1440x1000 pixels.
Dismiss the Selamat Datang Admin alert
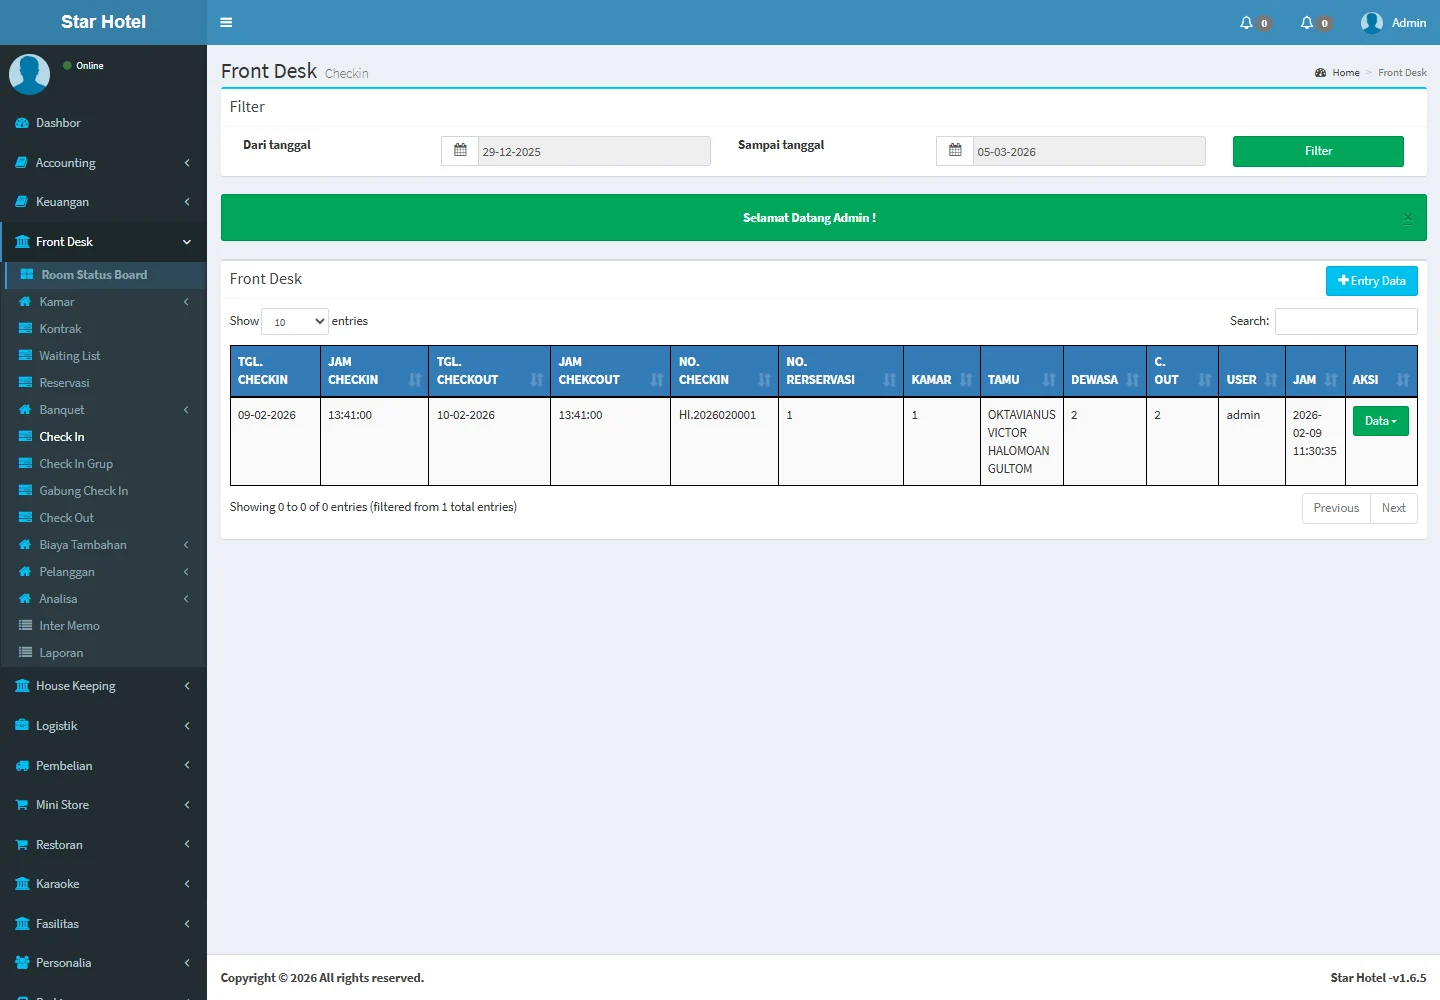tap(1407, 218)
